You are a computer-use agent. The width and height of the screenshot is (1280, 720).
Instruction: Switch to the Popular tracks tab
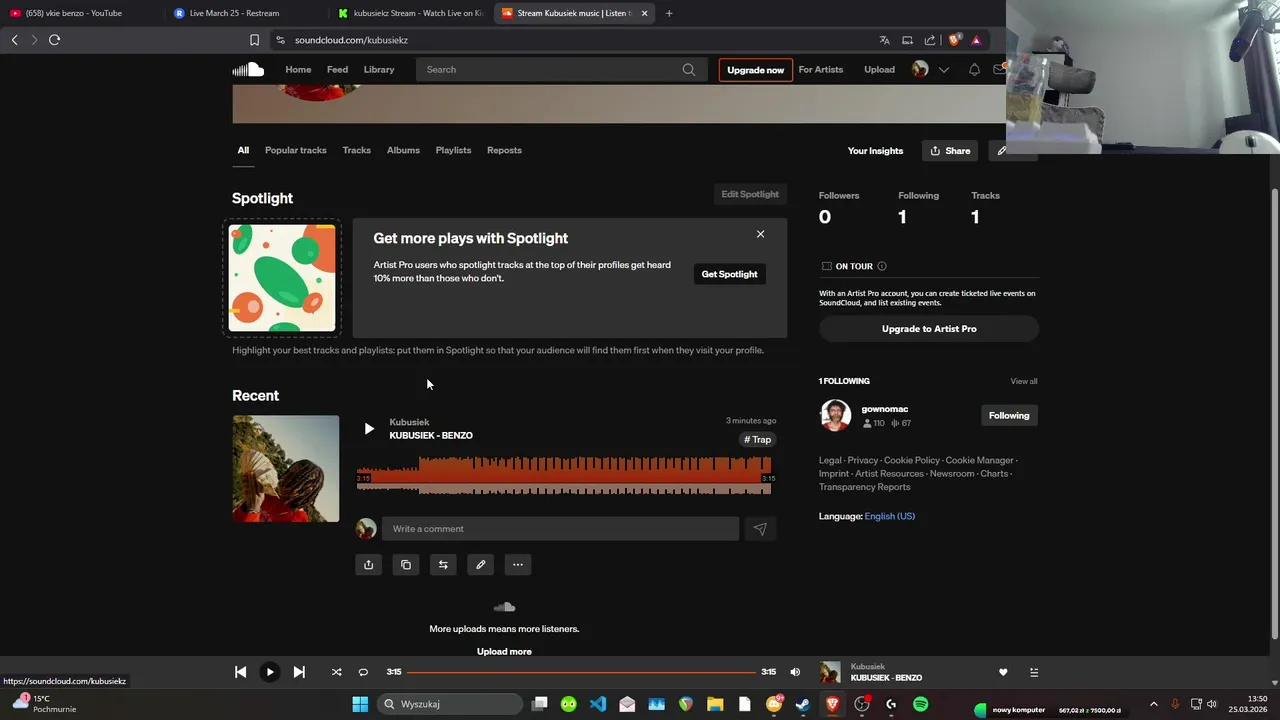tap(295, 150)
